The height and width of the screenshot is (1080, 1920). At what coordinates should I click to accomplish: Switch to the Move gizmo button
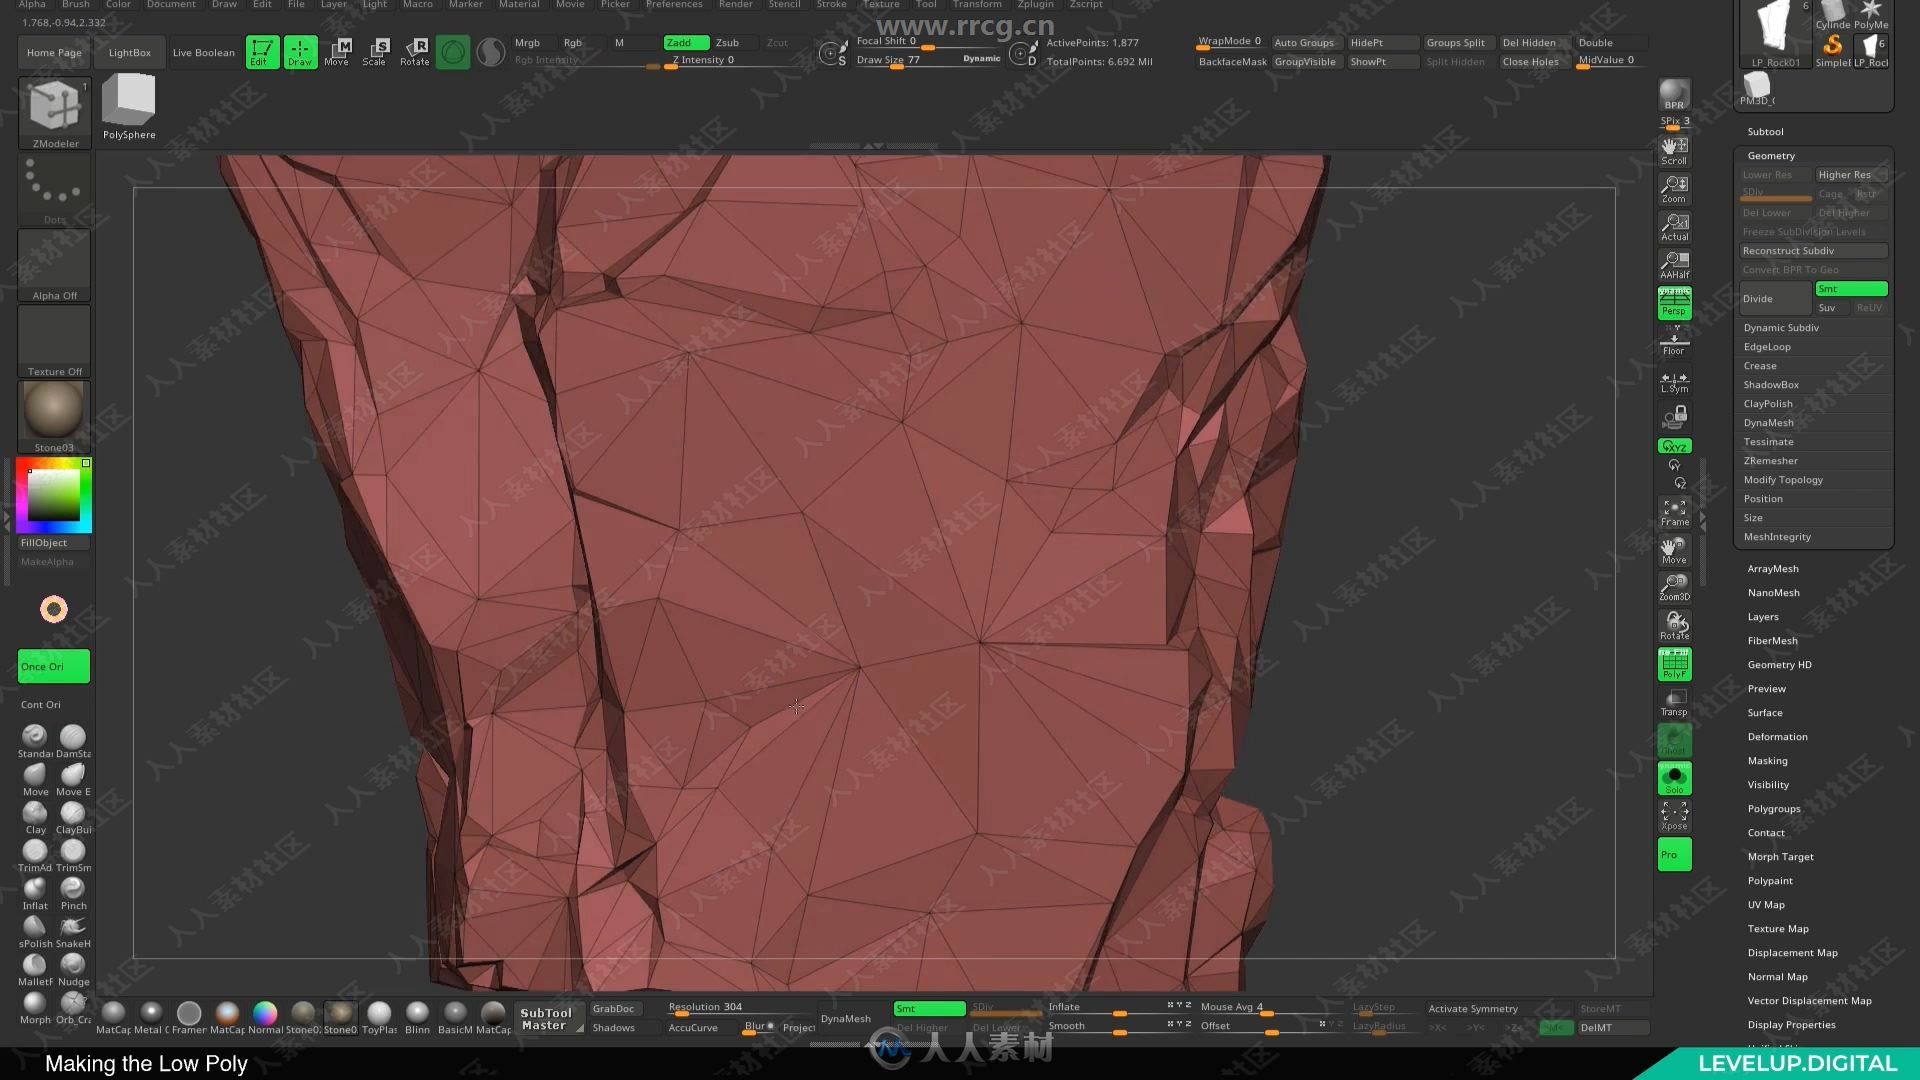tap(337, 52)
